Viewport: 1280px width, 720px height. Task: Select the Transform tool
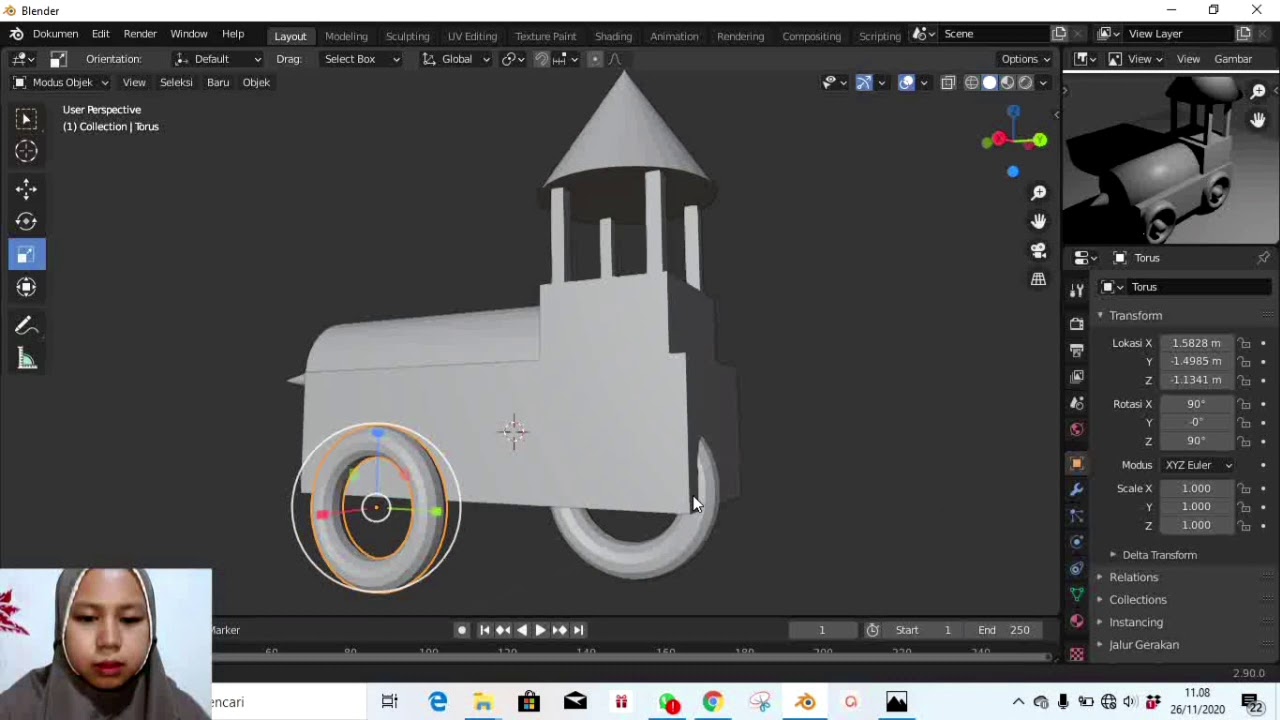(x=27, y=287)
